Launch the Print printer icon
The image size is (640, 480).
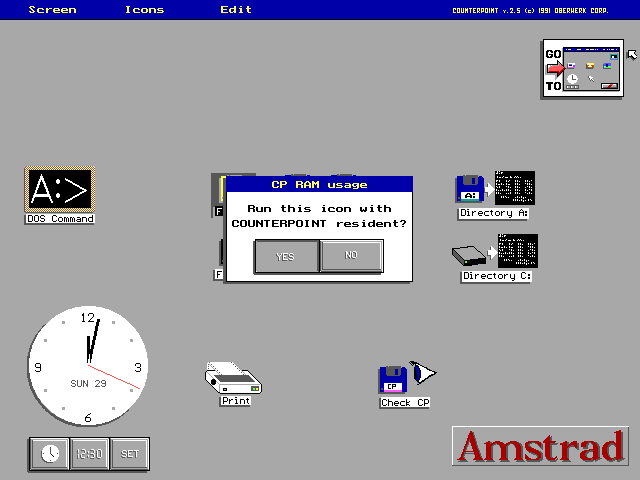click(x=234, y=378)
